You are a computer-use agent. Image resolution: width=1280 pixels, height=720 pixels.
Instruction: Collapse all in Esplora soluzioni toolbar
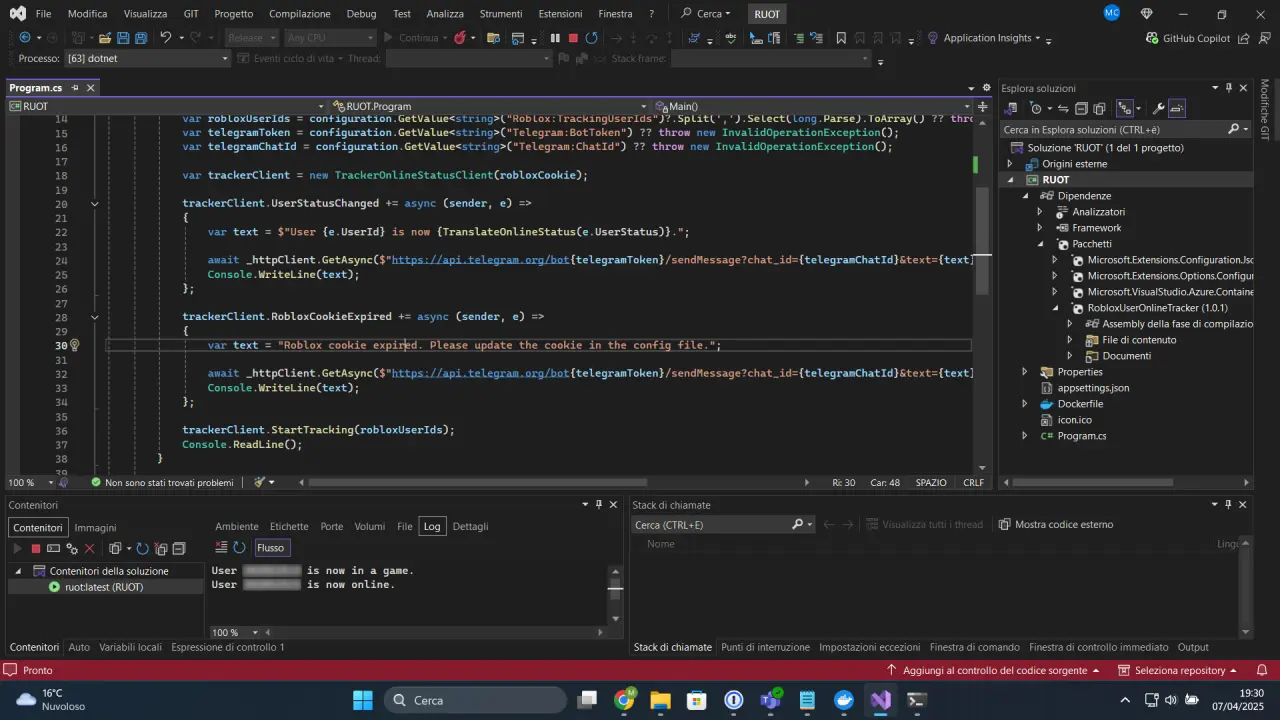1081,108
